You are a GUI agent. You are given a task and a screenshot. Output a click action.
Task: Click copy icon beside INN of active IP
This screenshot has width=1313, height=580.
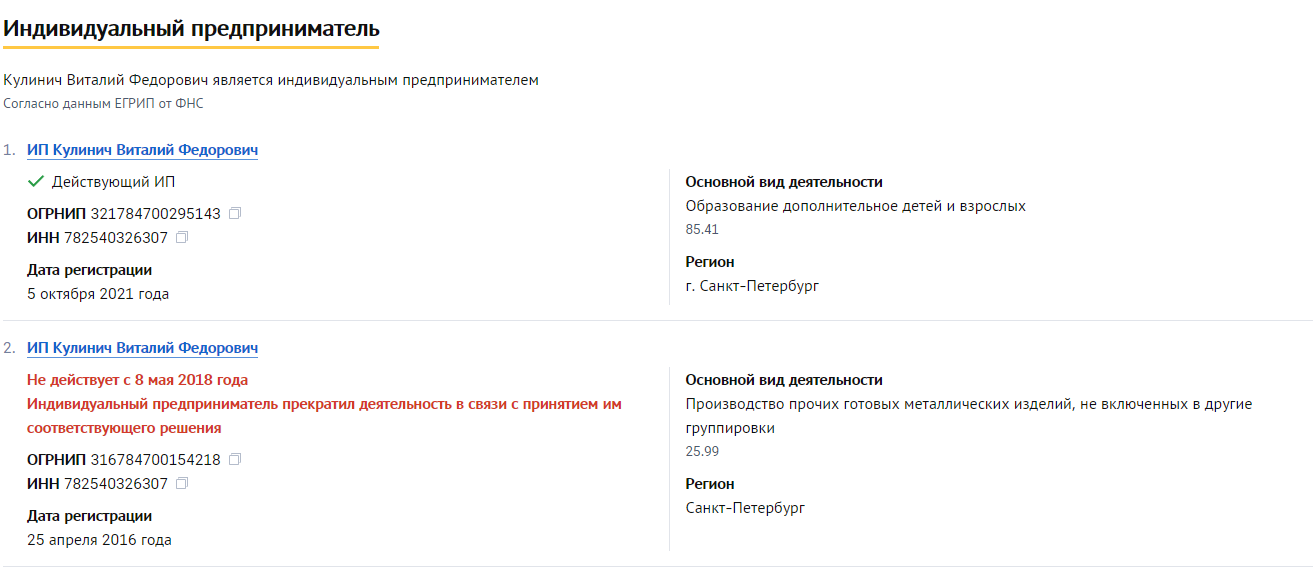pyautogui.click(x=182, y=238)
